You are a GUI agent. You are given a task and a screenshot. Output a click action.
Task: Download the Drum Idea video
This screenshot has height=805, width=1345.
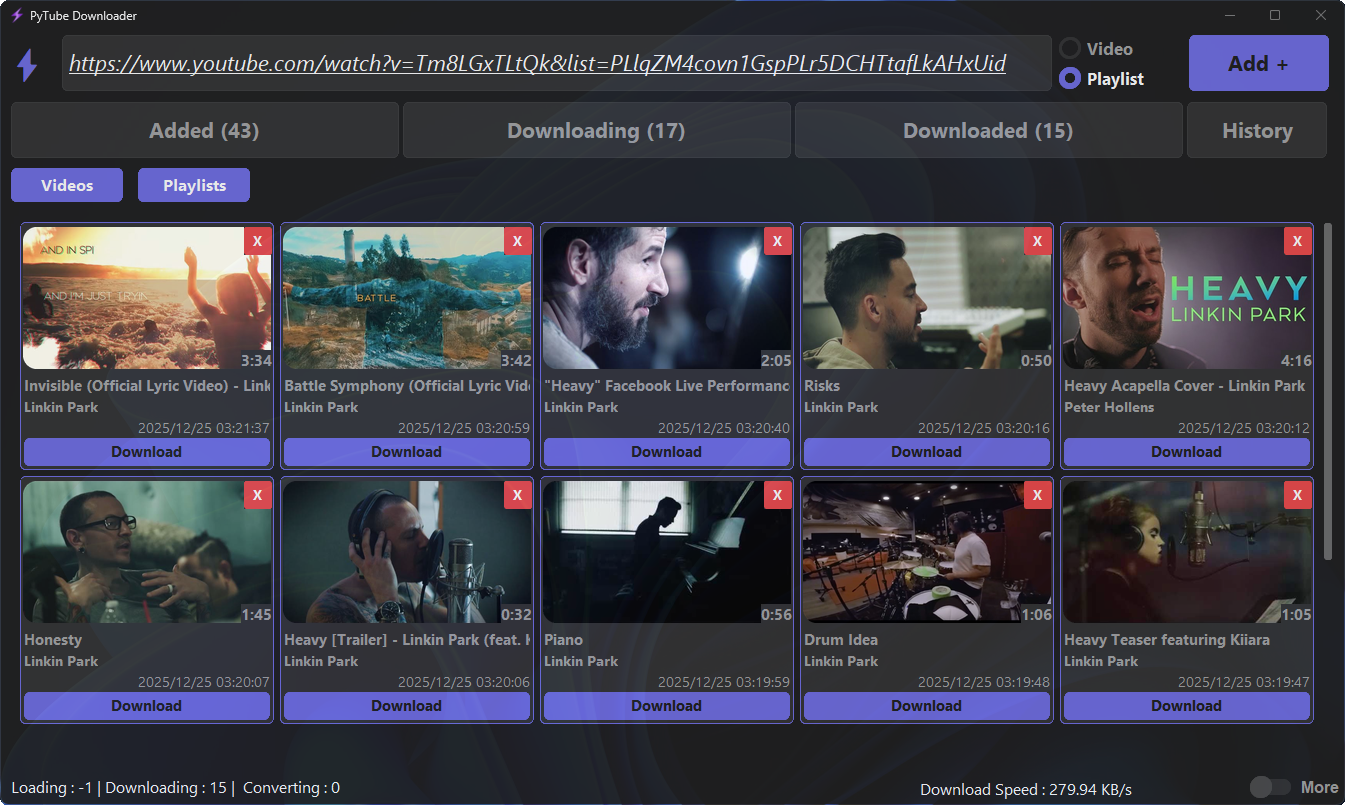tap(926, 706)
